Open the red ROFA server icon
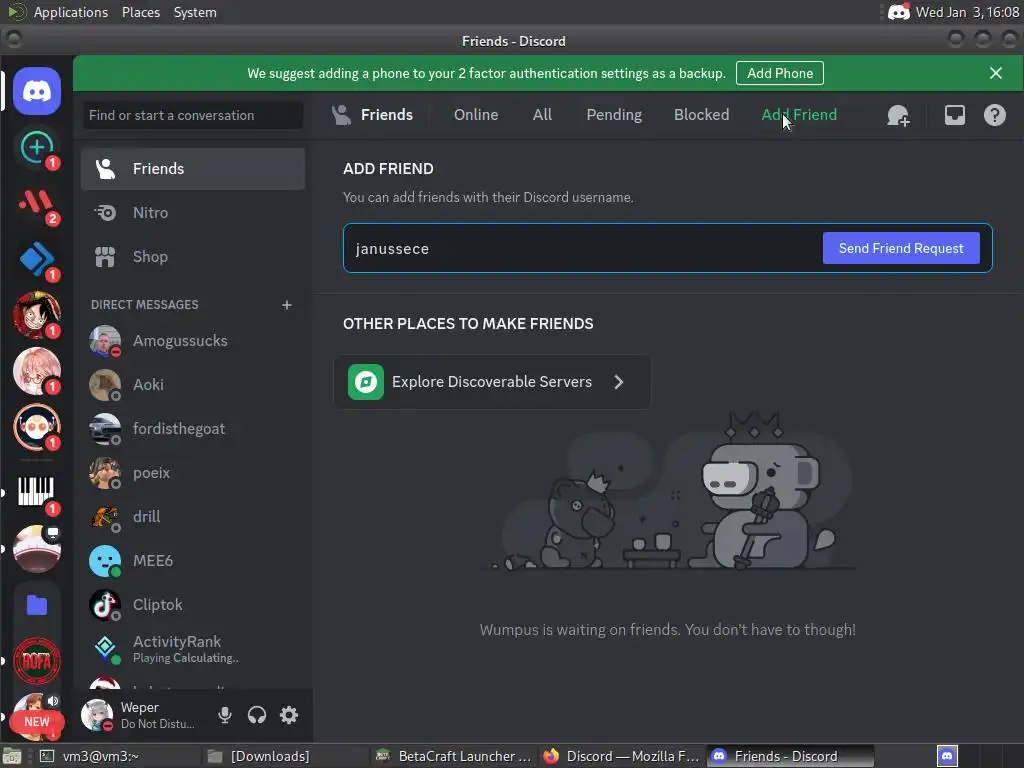 tap(37, 661)
